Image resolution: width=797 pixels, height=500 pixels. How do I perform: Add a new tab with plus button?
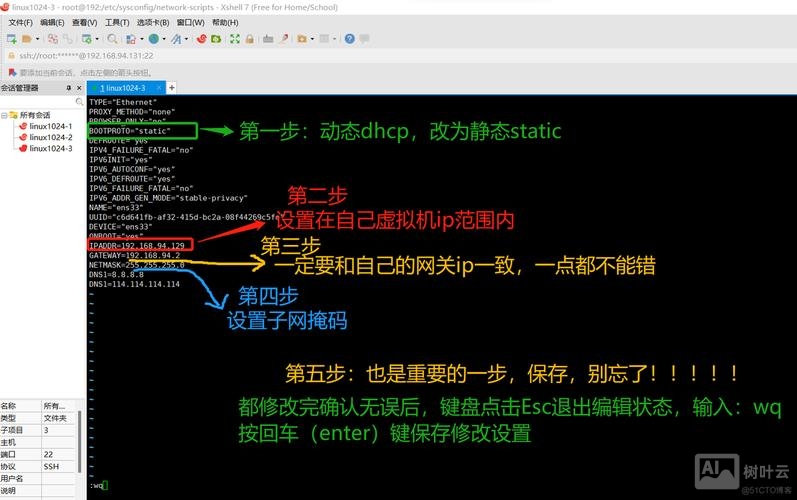point(172,88)
